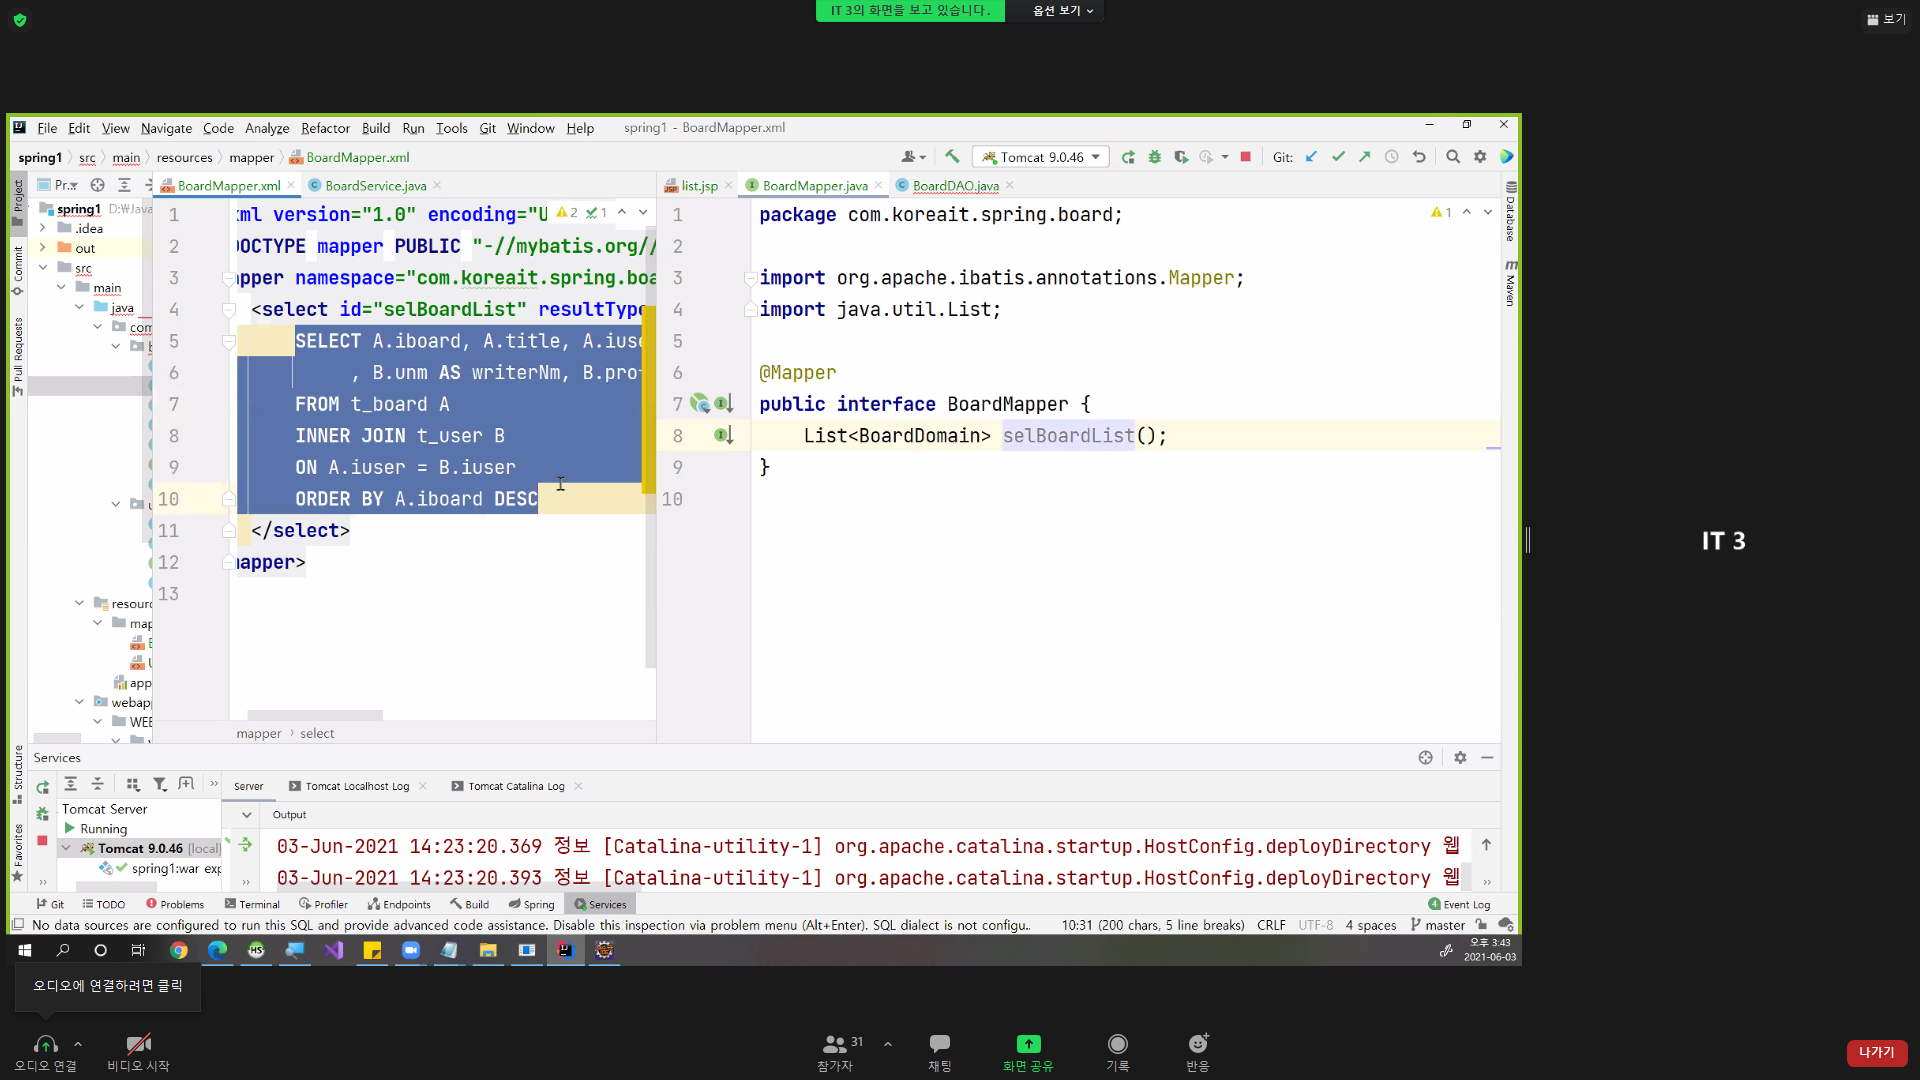Screen dimensions: 1920x1080
Task: Commit changes using the Git checkmark icon
Action: [x=1339, y=157]
